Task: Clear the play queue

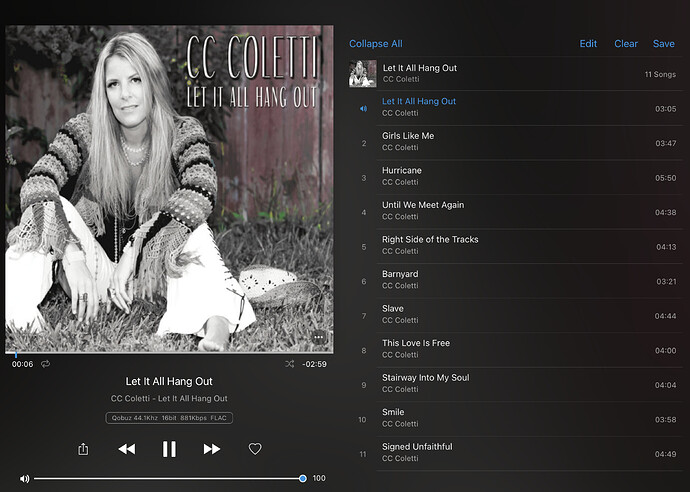Action: [x=626, y=44]
